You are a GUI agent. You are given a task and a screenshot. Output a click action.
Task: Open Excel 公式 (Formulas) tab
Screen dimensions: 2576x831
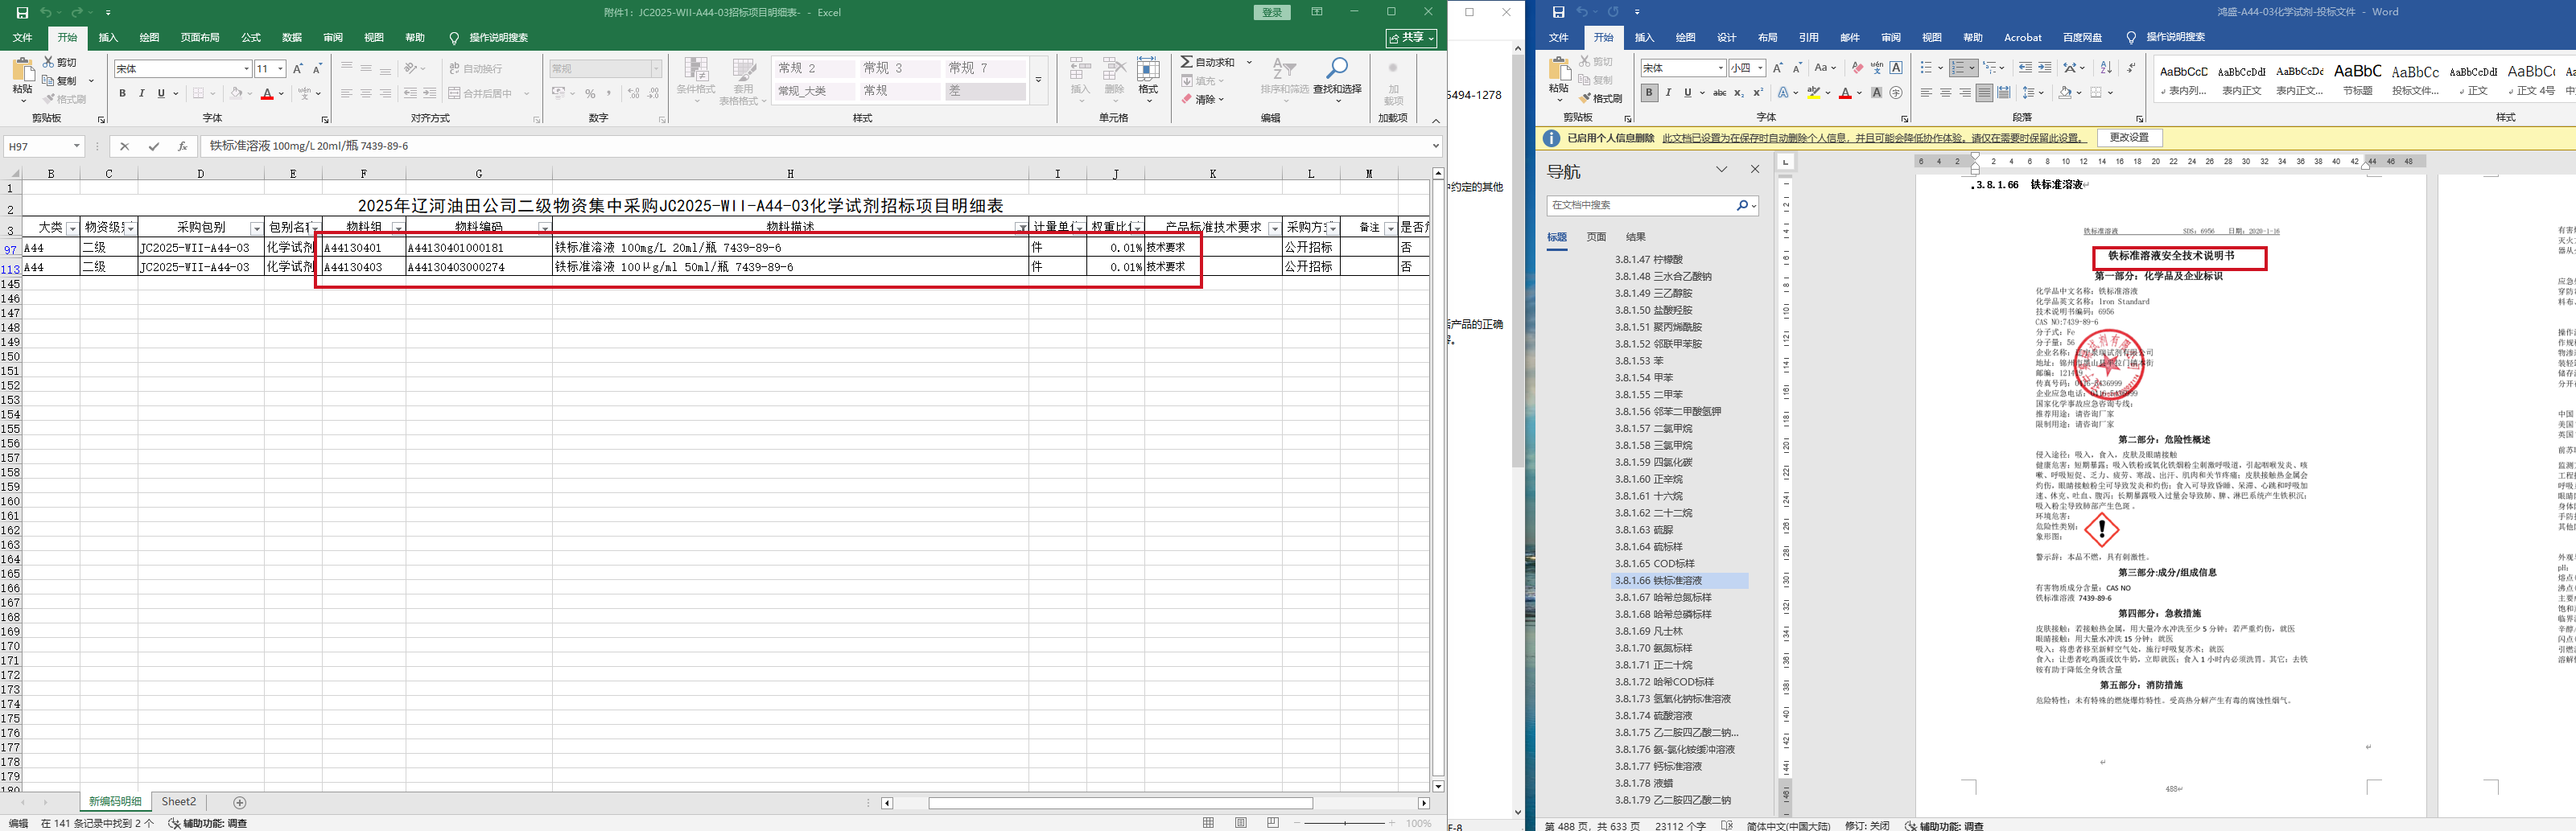pos(251,38)
